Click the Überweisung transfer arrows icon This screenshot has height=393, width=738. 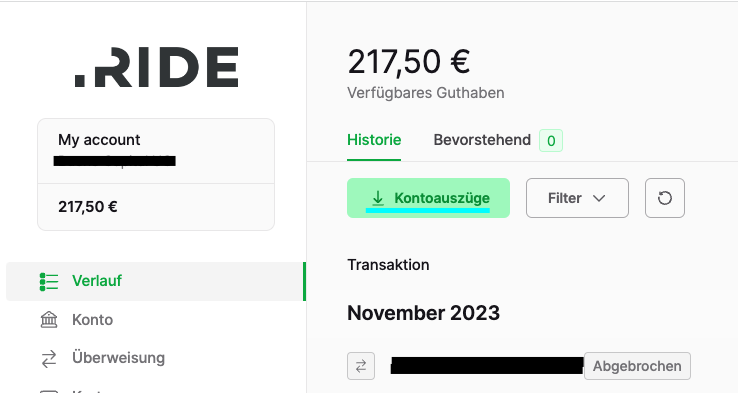coord(49,359)
